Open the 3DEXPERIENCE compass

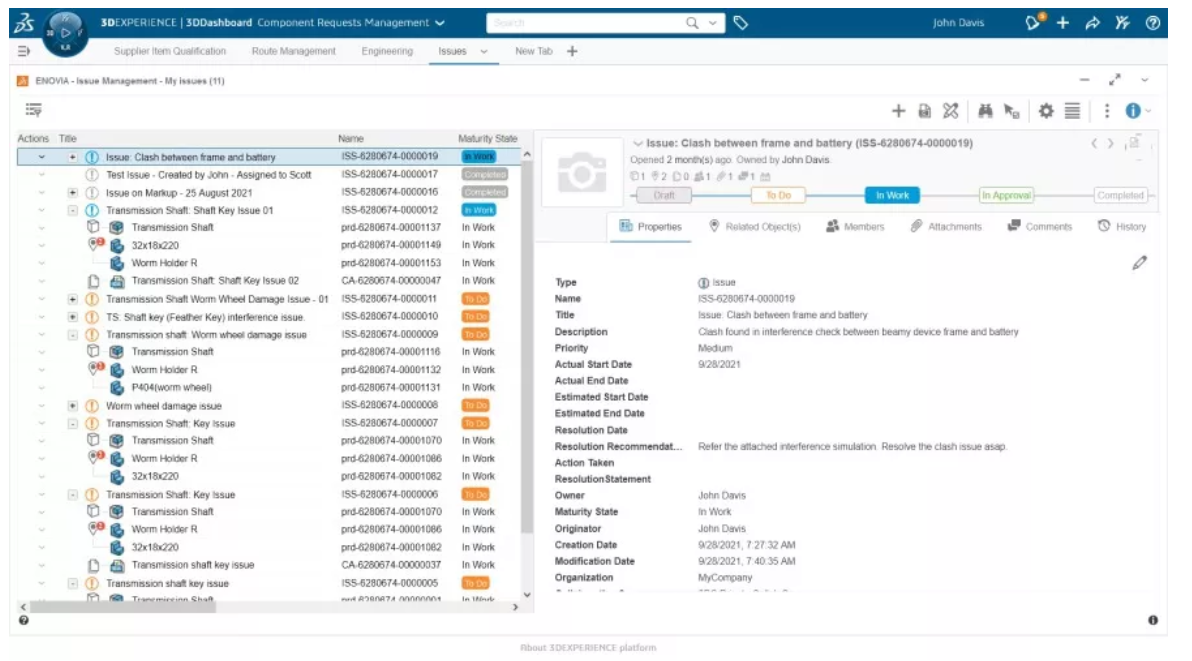(65, 33)
